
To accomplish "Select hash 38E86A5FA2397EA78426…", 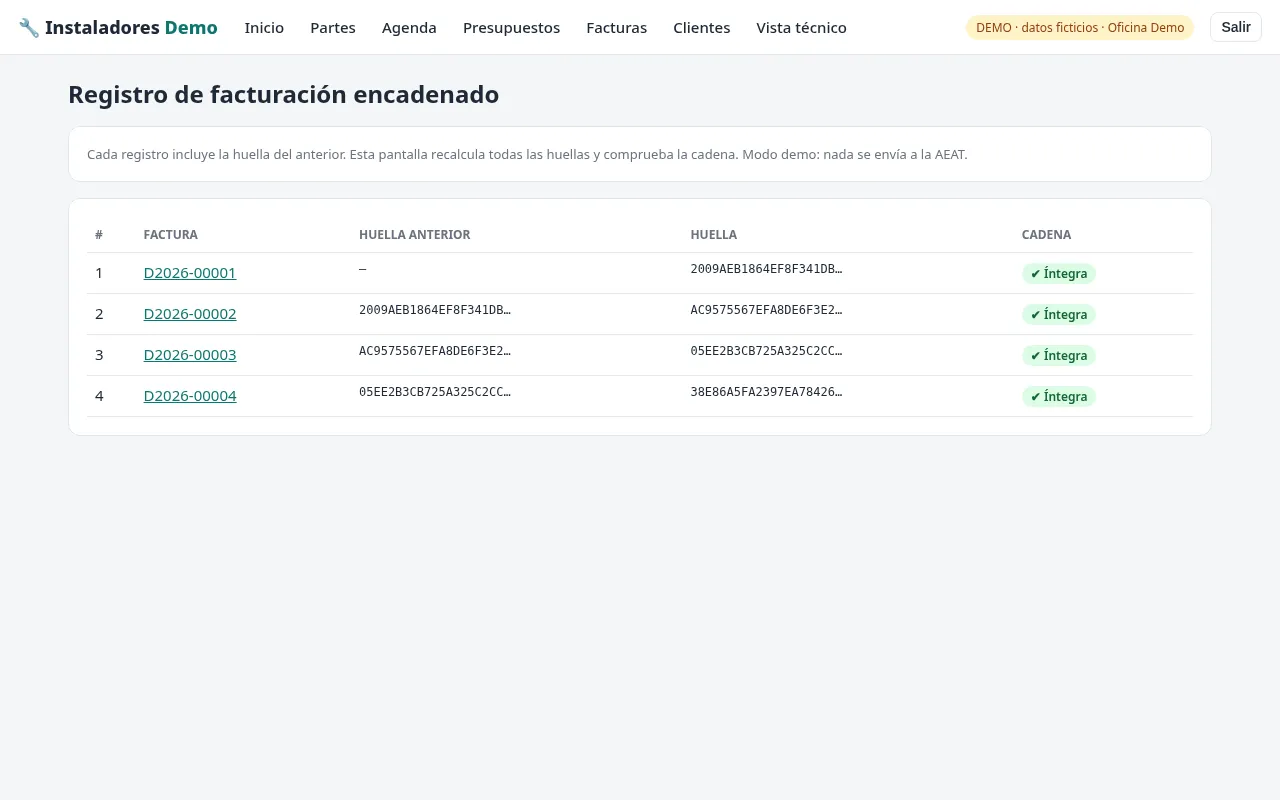I will point(766,392).
